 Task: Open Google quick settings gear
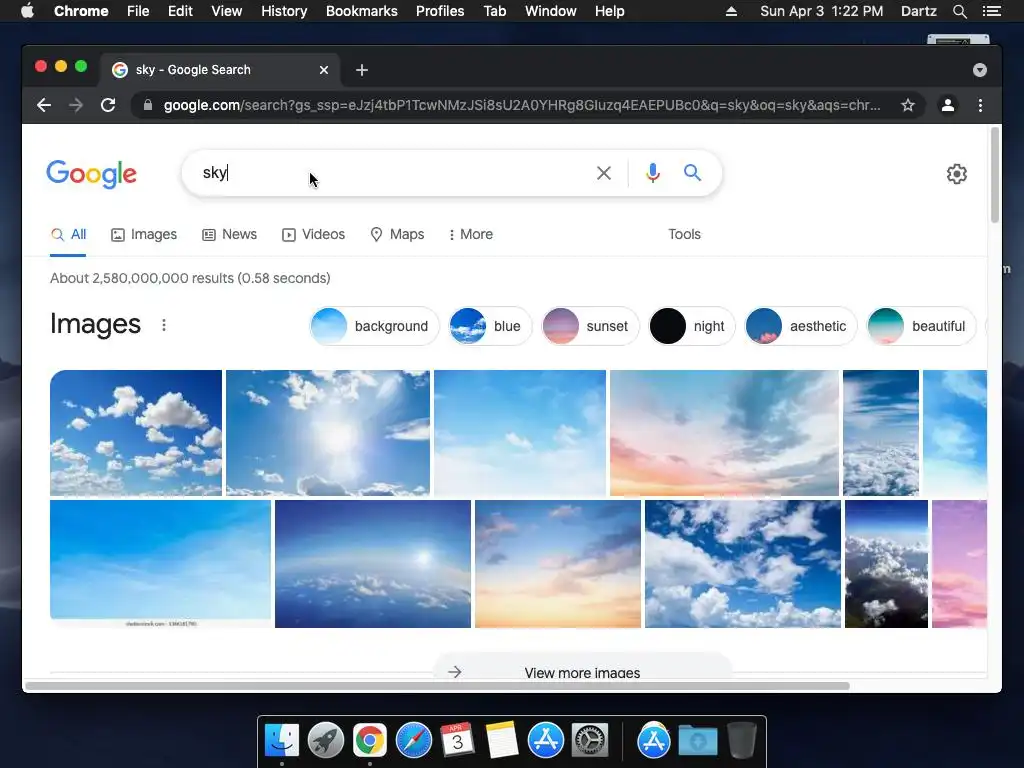coord(957,174)
